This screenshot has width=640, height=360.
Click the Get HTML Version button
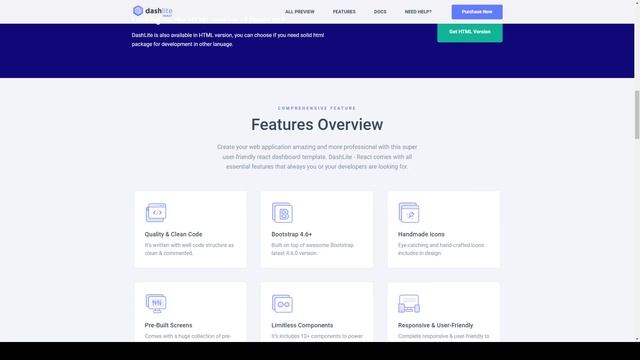coord(470,33)
